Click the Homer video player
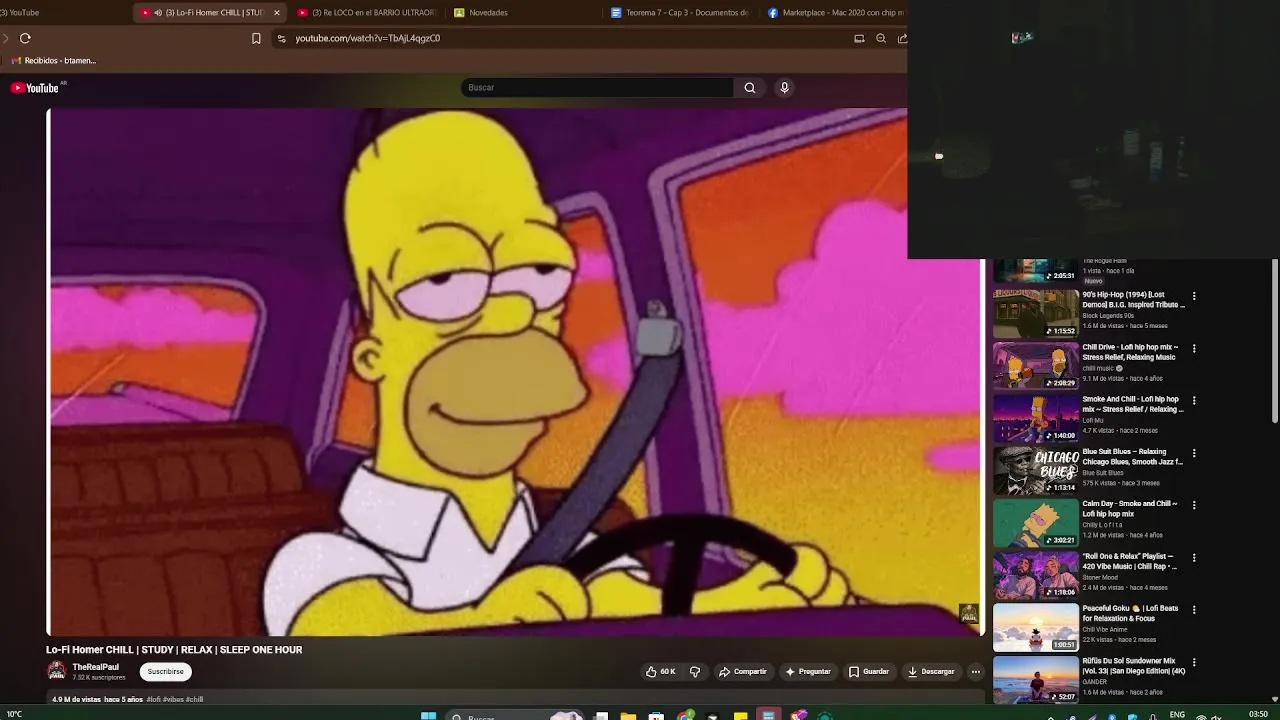This screenshot has width=1280, height=720. coord(516,372)
